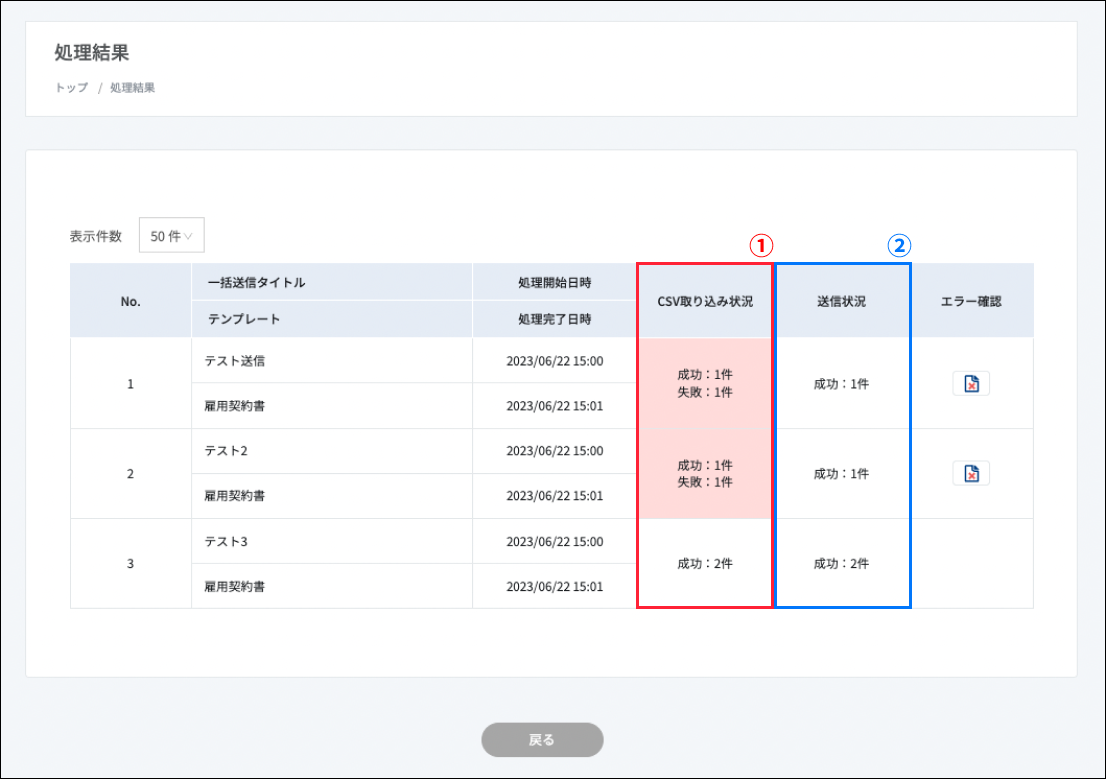Select the テスト3 title cell

(226, 542)
